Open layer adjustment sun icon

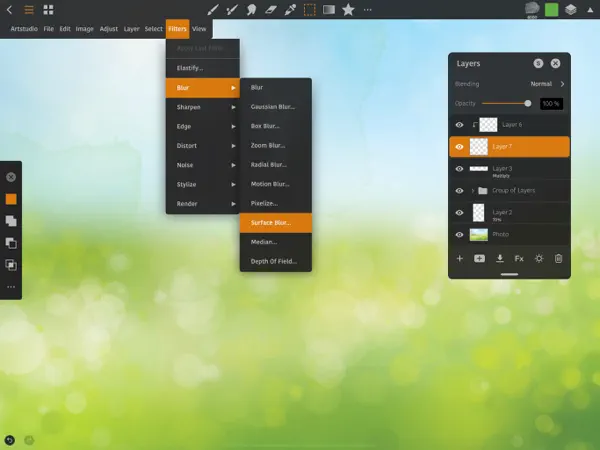(x=539, y=259)
